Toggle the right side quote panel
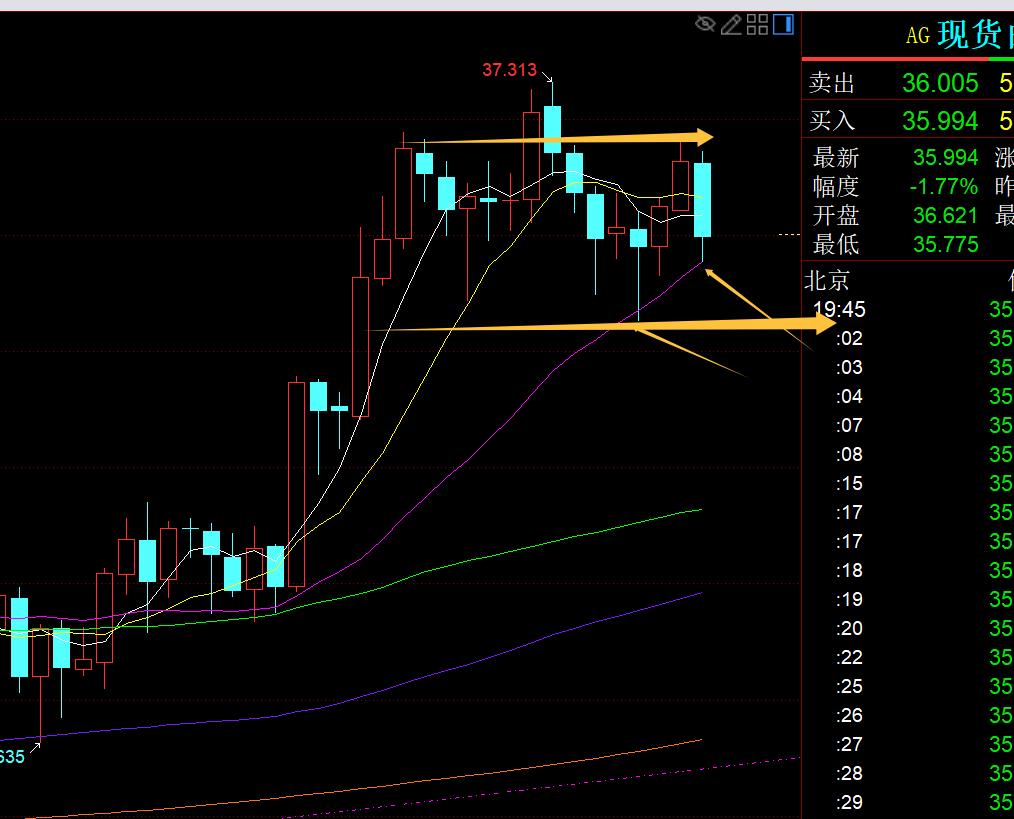Viewport: 1014px width, 819px height. [785, 24]
